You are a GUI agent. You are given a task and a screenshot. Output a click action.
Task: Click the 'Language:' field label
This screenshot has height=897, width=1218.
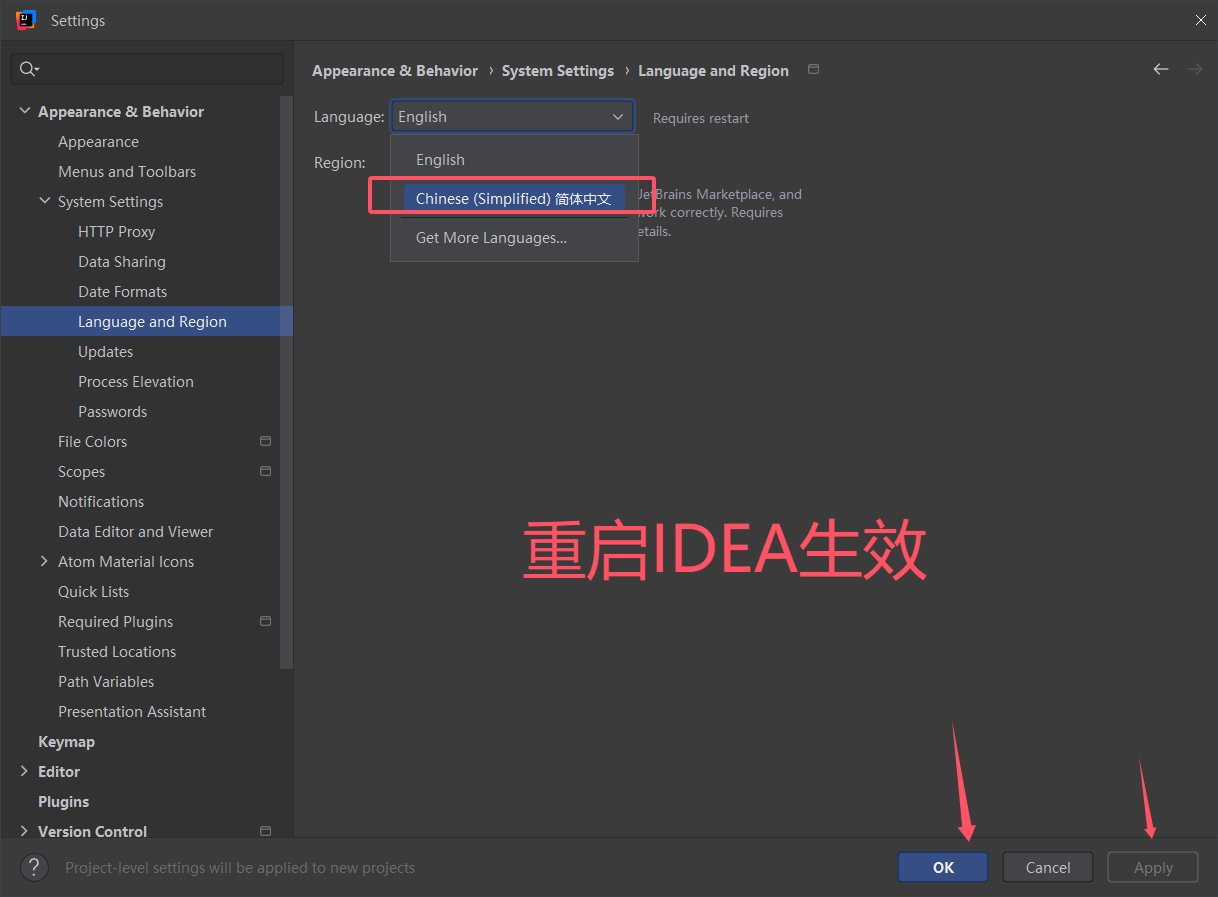click(349, 117)
